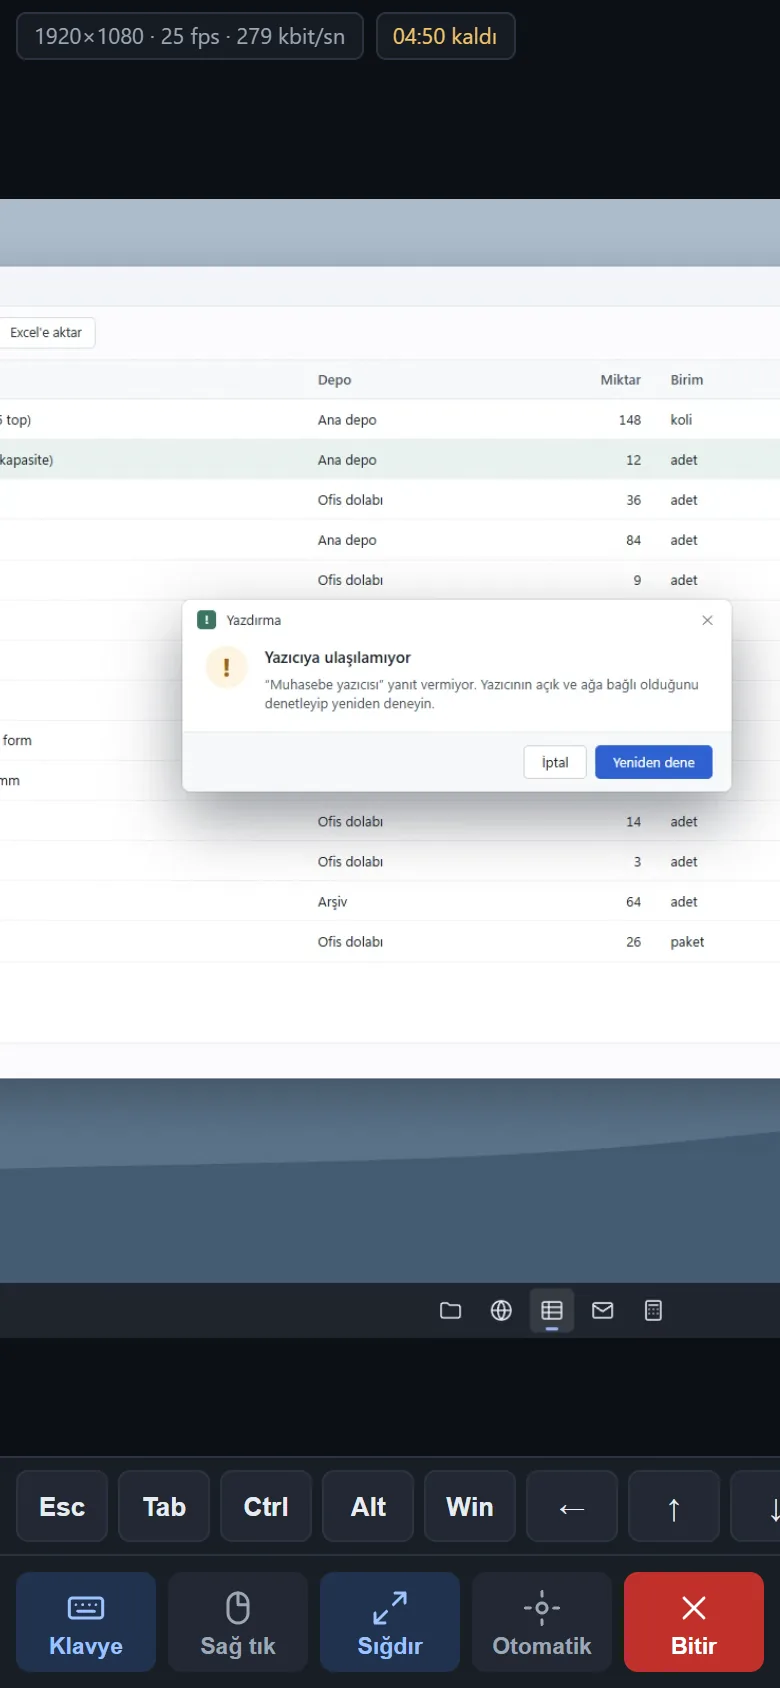This screenshot has height=1688, width=780.
Task: Select the 'koli' unit cell
Action: (x=681, y=420)
